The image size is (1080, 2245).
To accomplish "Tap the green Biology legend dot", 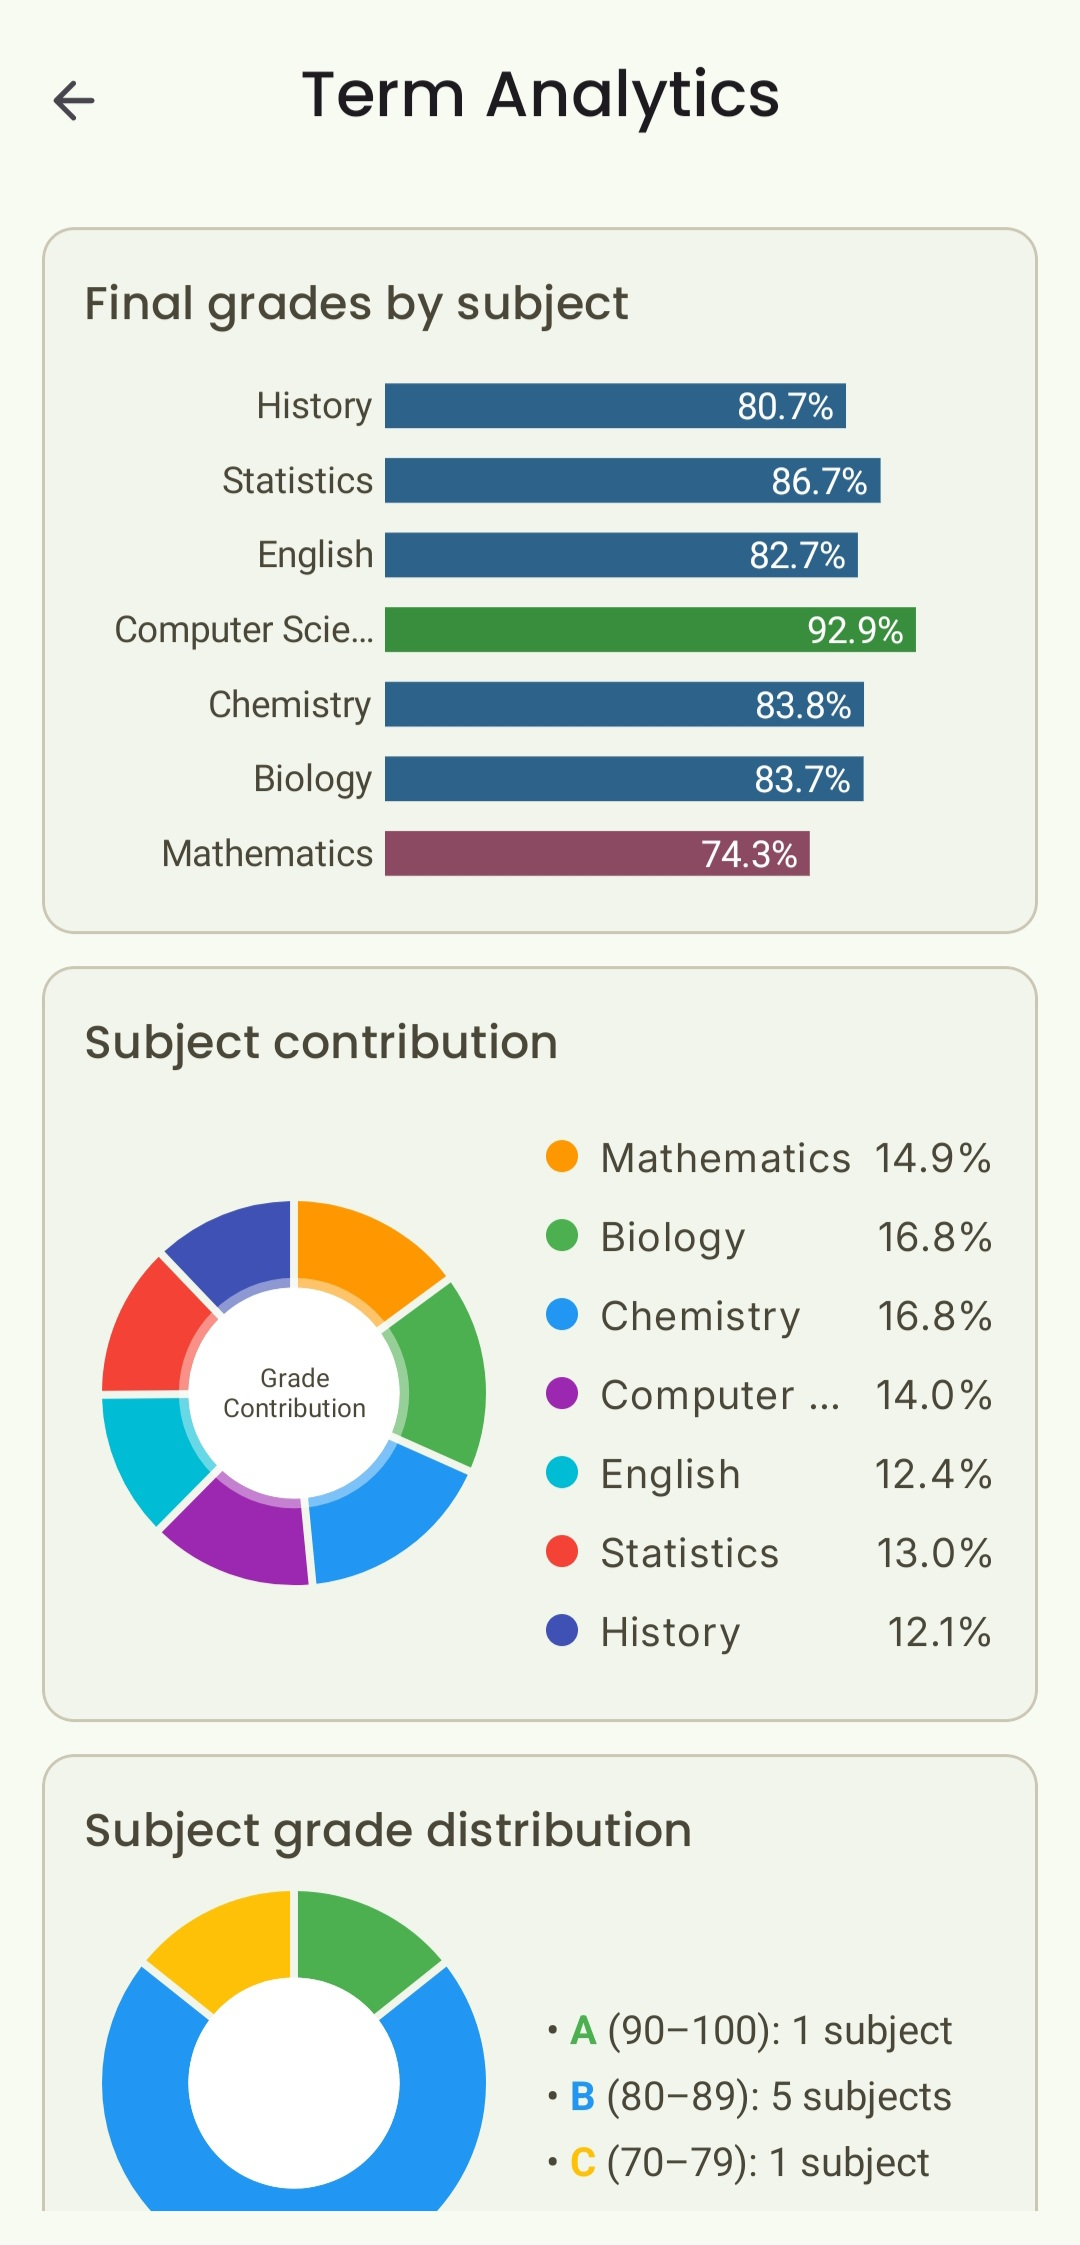I will [x=562, y=1235].
